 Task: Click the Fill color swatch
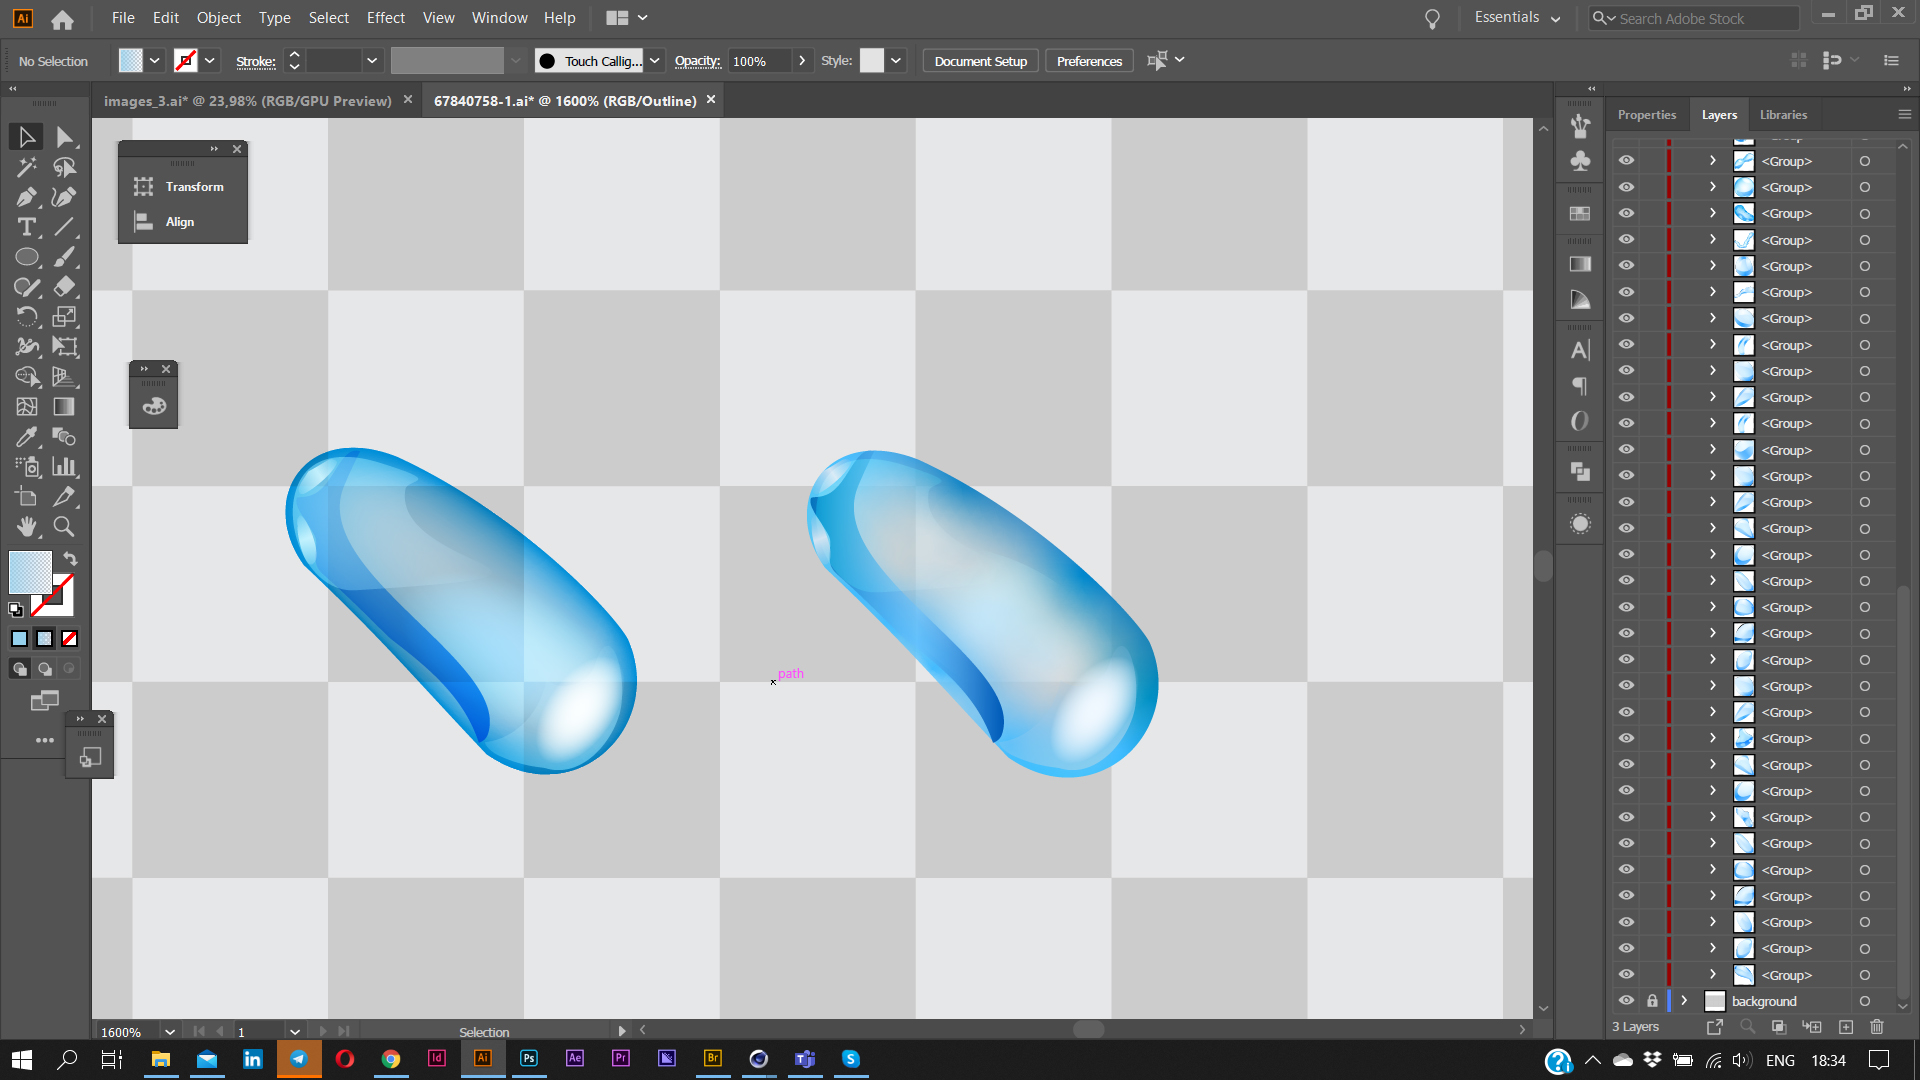click(28, 572)
